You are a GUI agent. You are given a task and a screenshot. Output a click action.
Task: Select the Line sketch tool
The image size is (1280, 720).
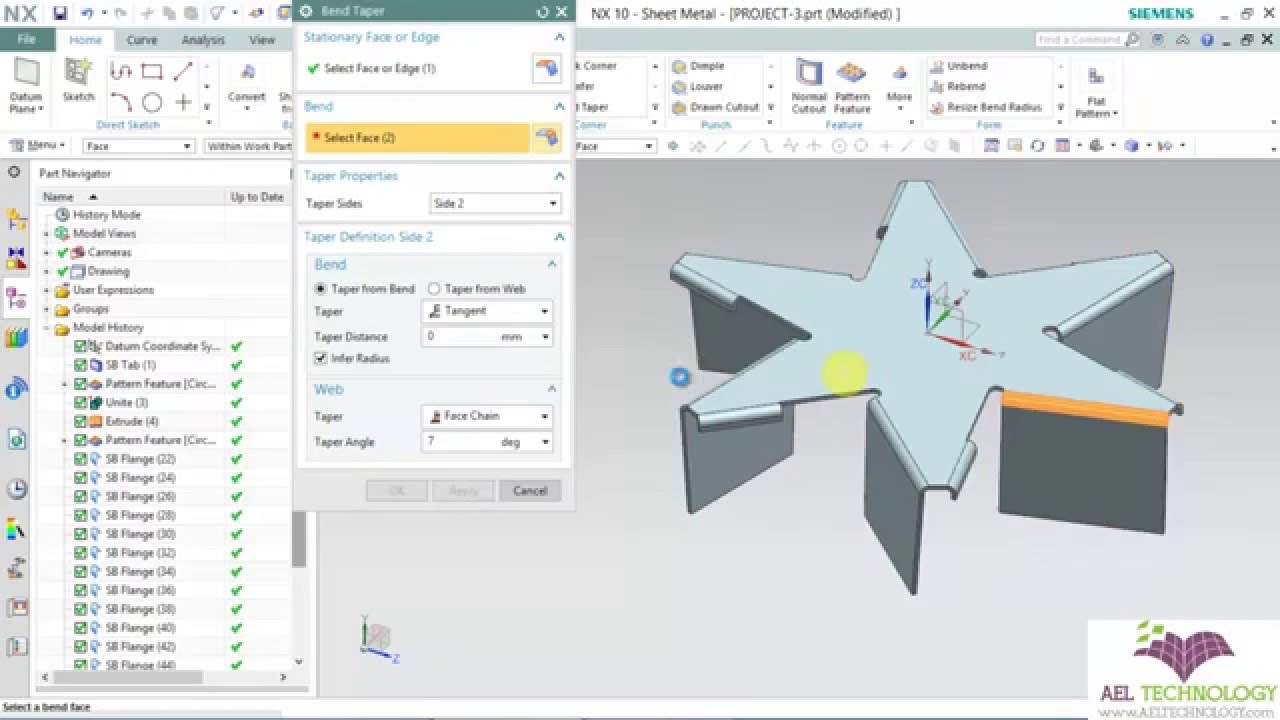(183, 71)
